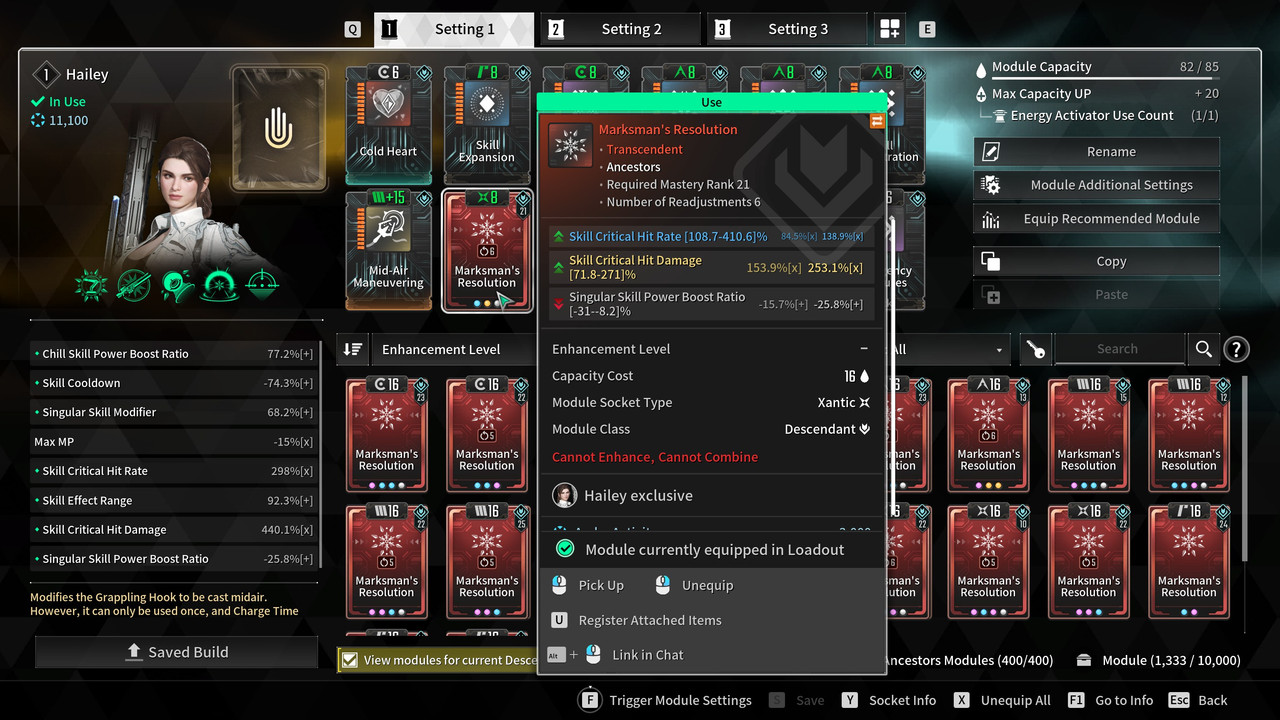Click the Skill Effect Range stat row

pos(175,500)
